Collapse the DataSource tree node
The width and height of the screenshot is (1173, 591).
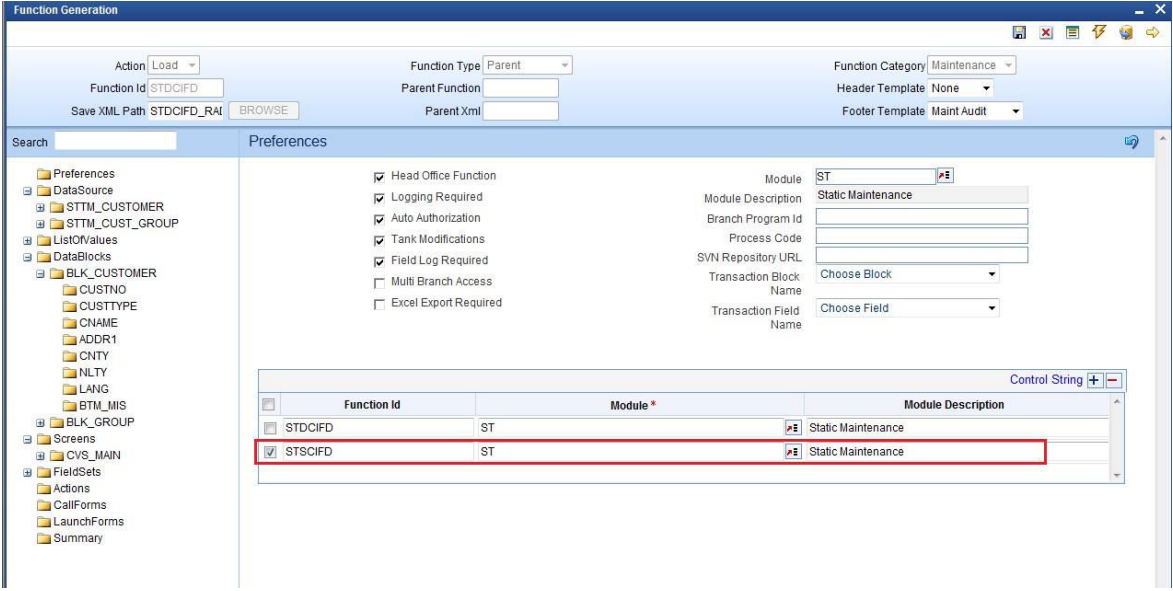pyautogui.click(x=28, y=191)
